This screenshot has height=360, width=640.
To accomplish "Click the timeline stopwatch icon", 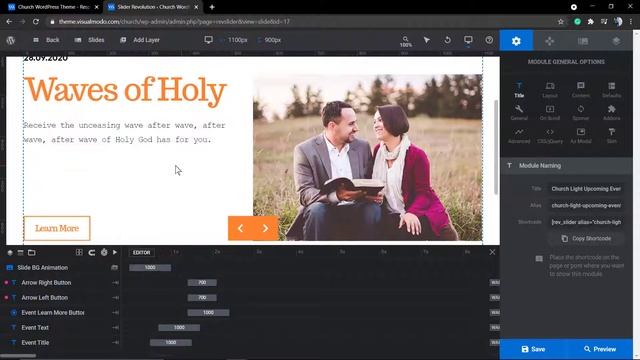I will (104, 253).
